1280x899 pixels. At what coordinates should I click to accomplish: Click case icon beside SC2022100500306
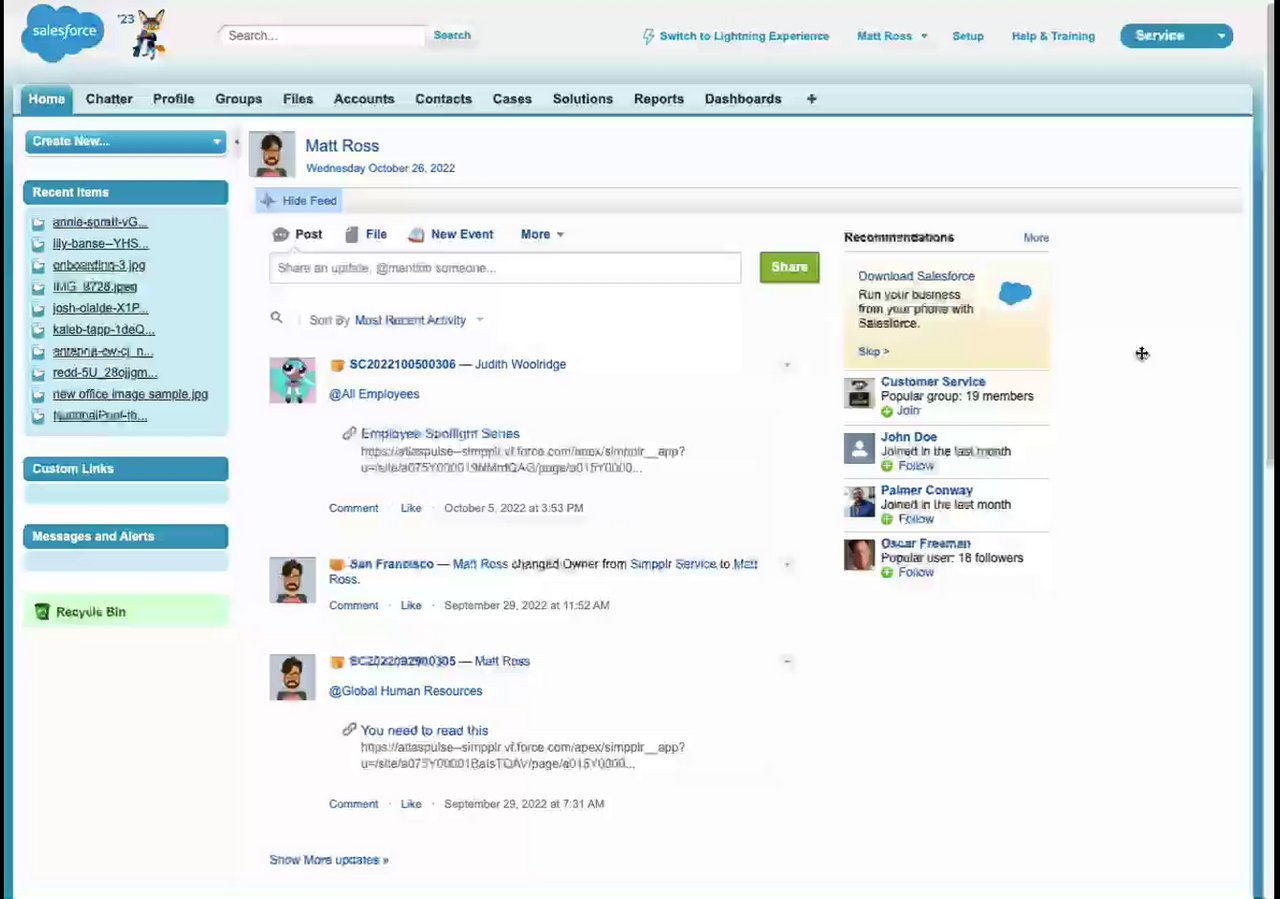point(337,365)
